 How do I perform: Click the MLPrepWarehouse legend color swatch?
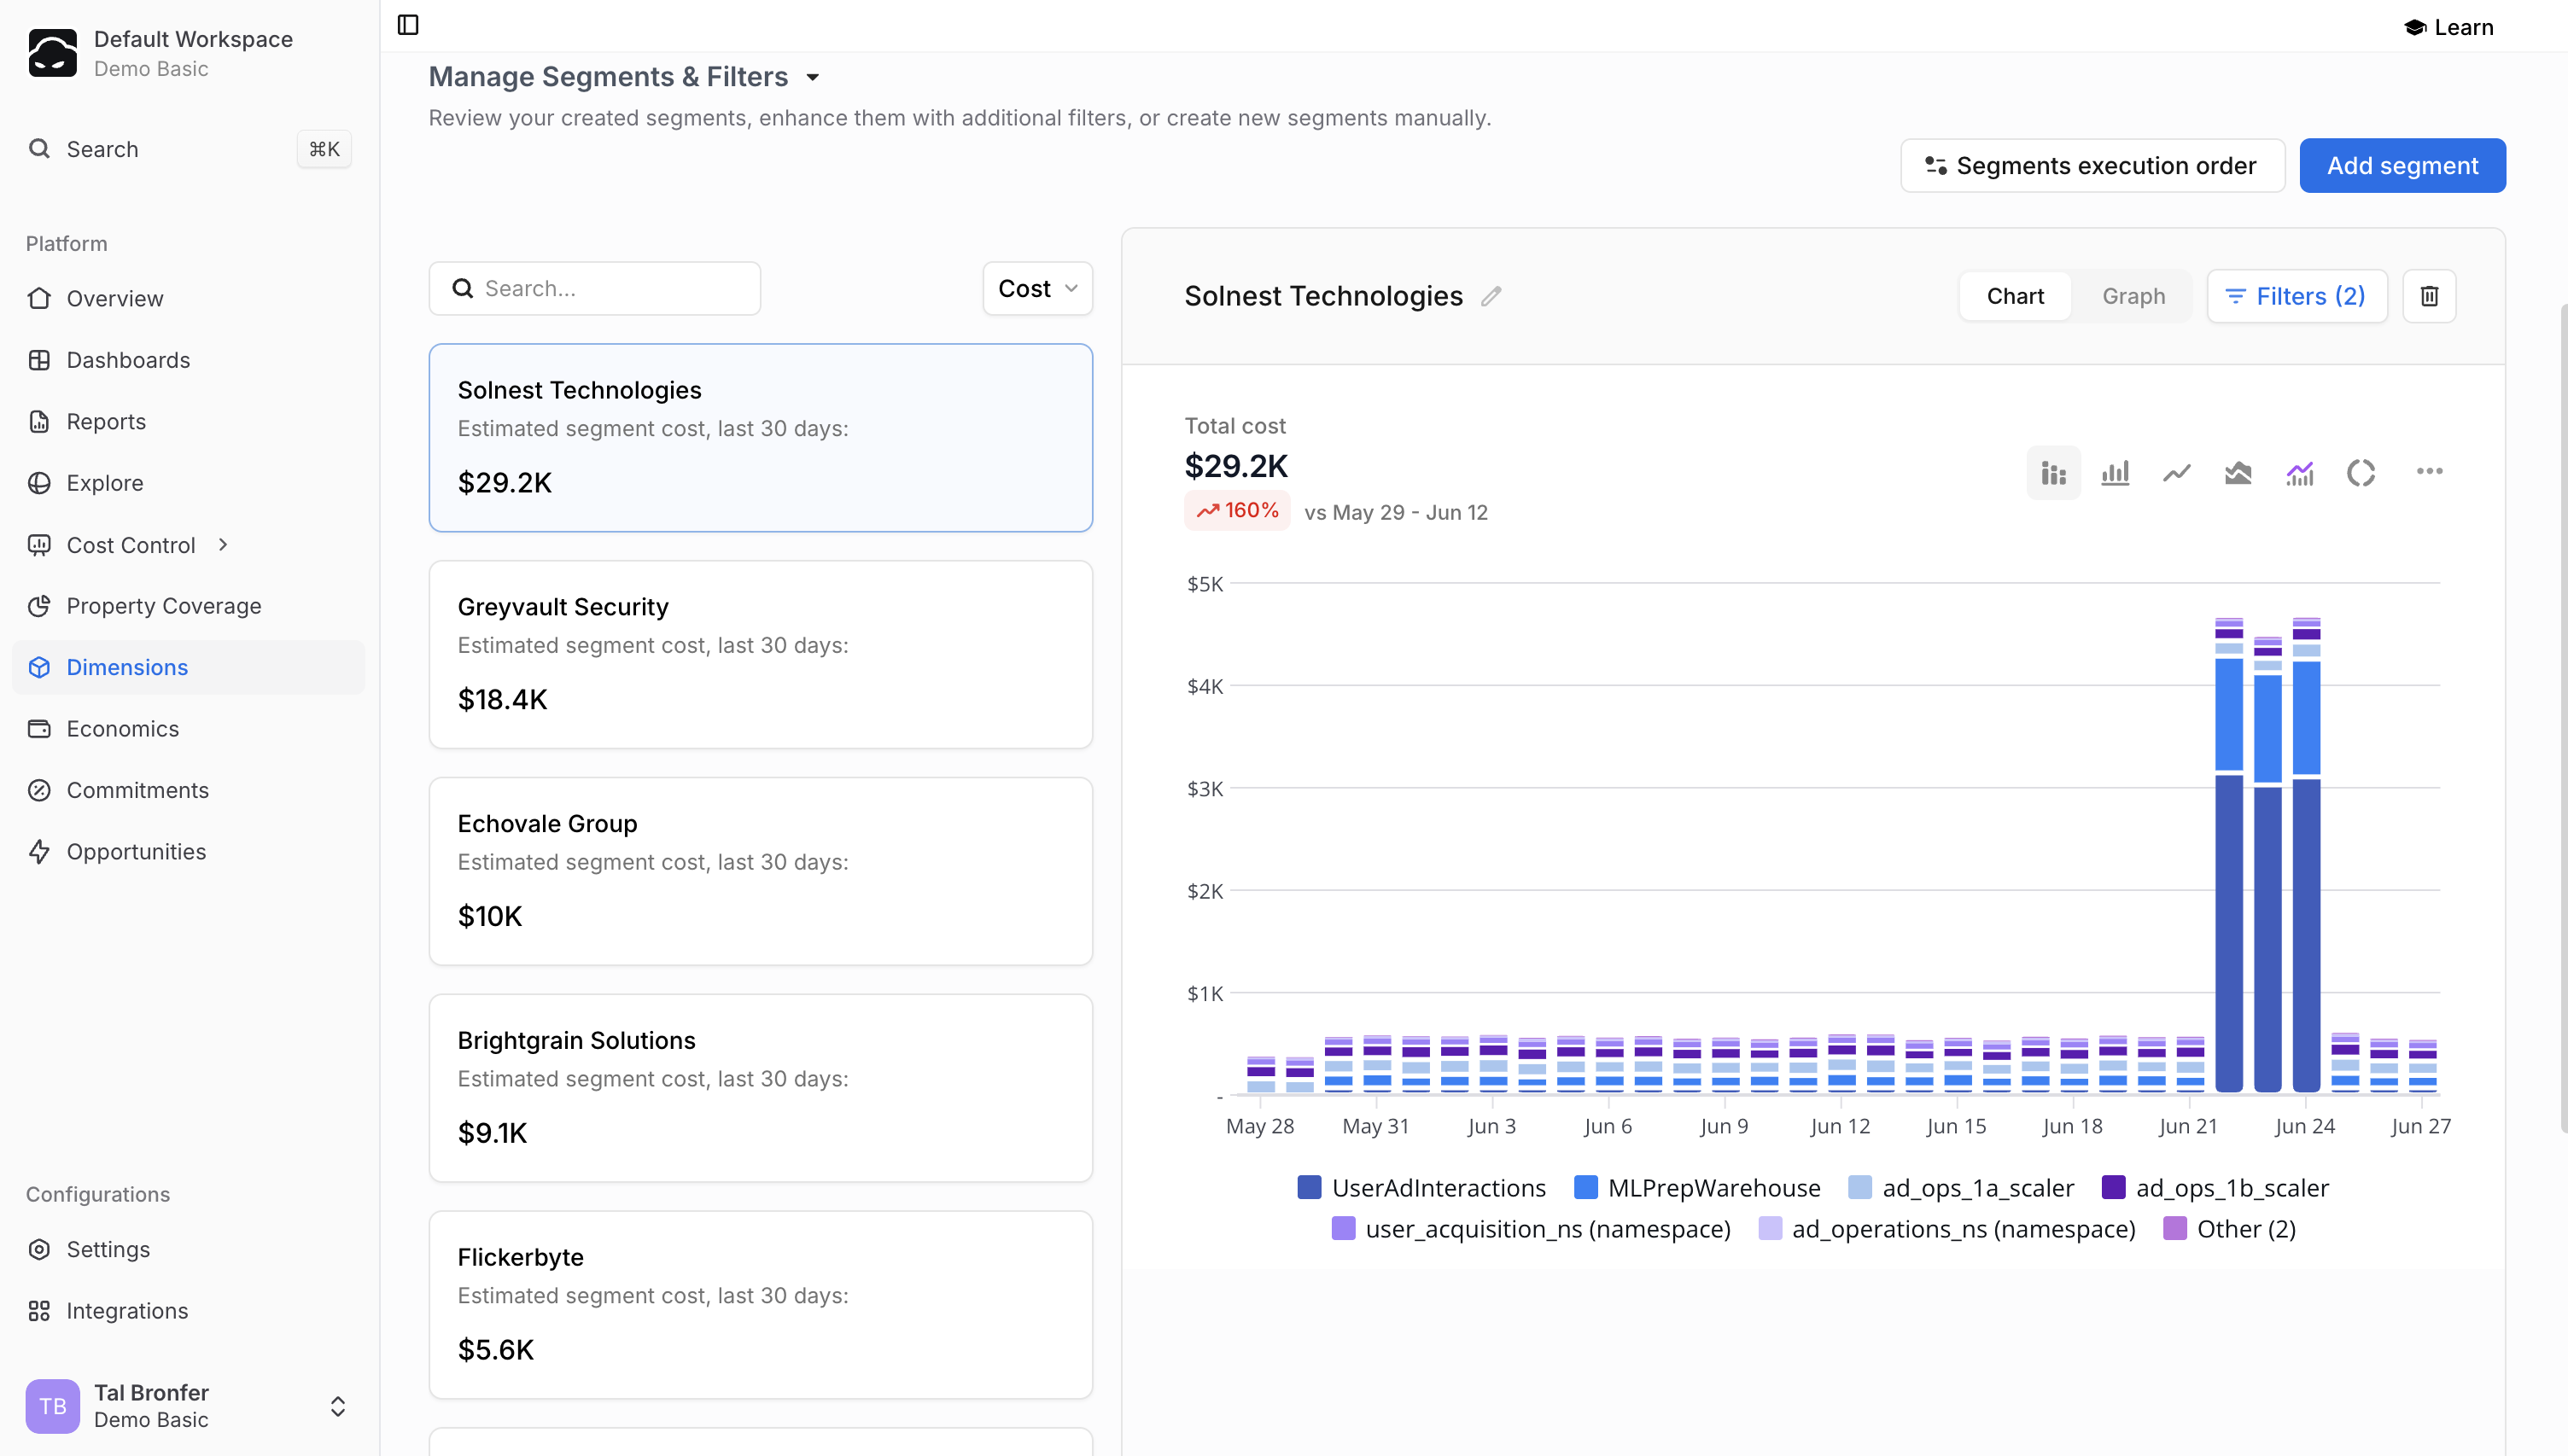[x=1585, y=1188]
